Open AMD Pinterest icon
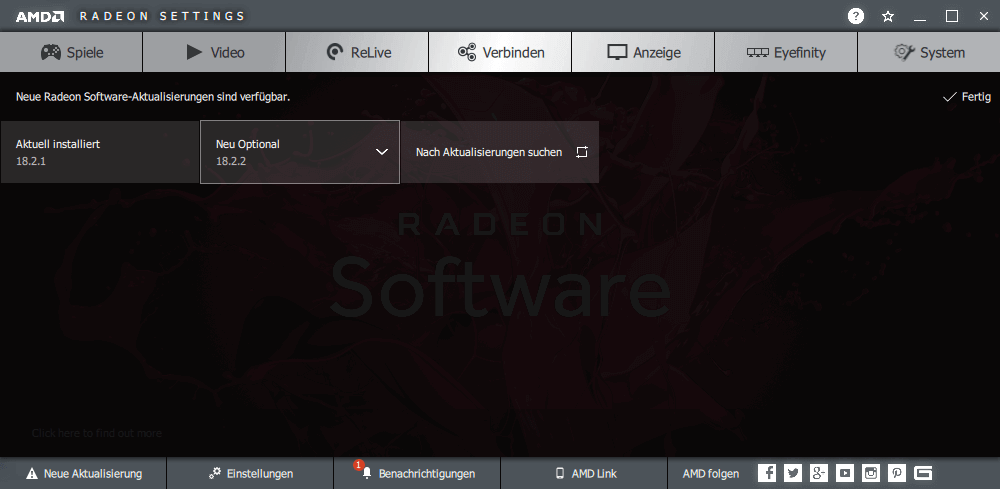 pyautogui.click(x=897, y=473)
